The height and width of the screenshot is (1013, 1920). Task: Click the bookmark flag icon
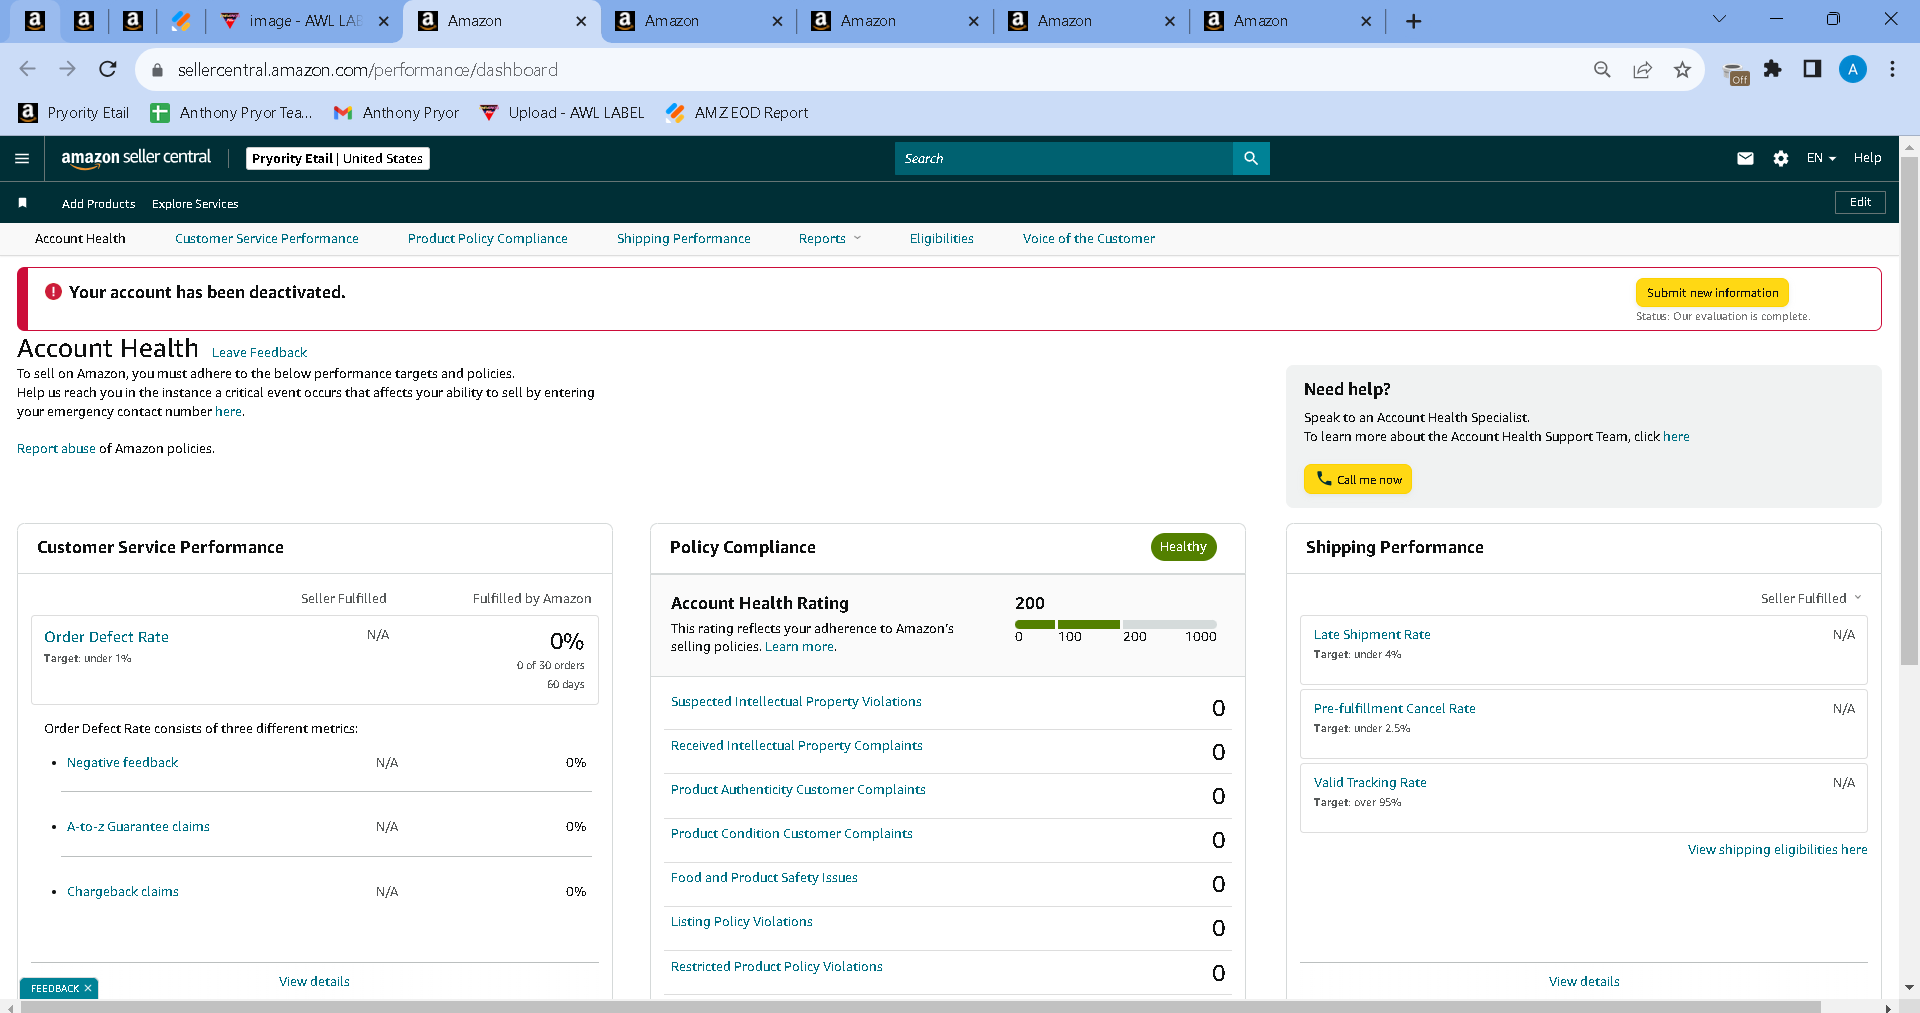coord(22,203)
